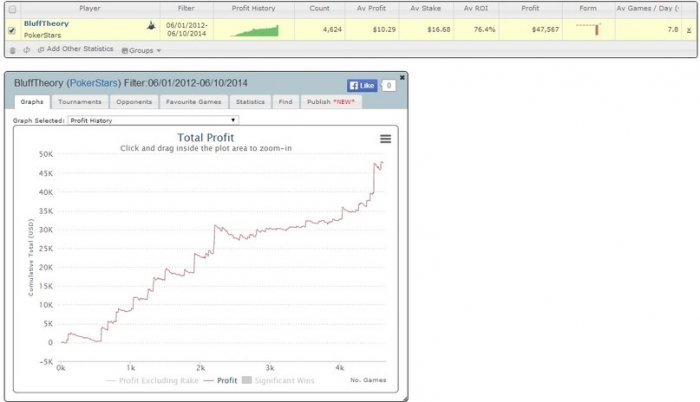Uncheck the BluffTheory row checkbox
The image size is (700, 402).
[12, 30]
